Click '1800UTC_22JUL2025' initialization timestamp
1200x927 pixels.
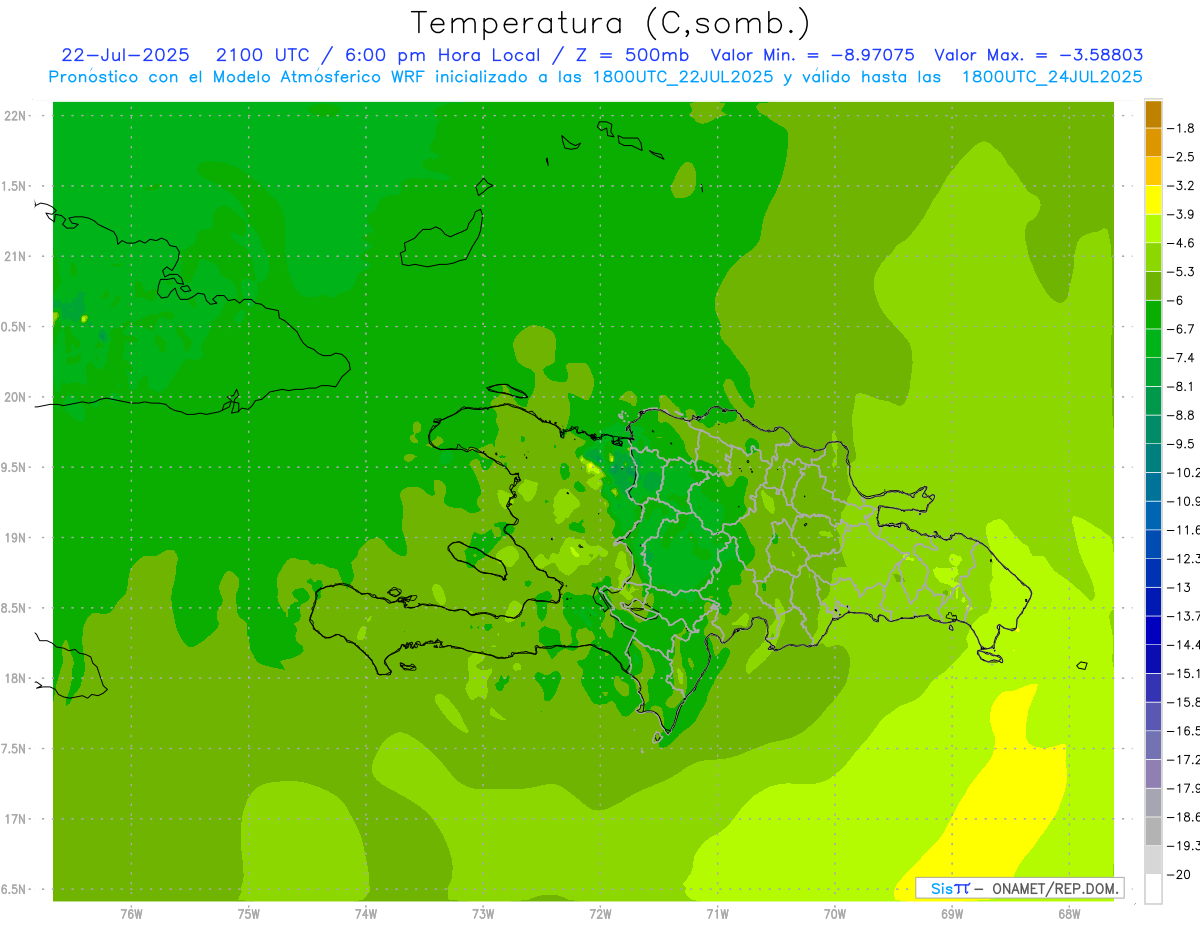point(682,77)
